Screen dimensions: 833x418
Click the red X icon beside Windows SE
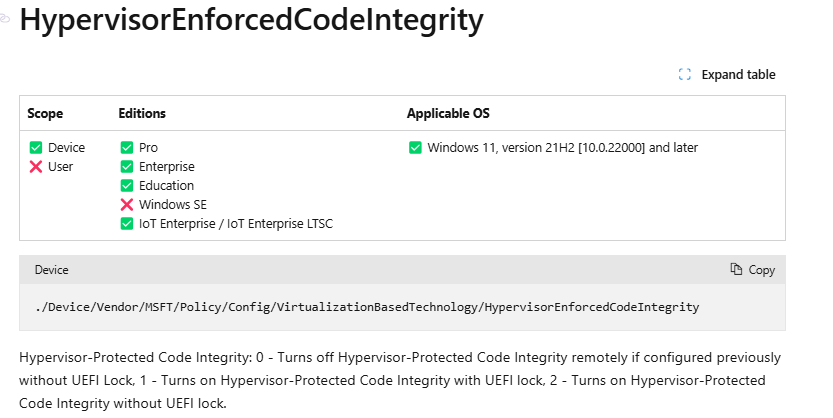click(x=126, y=204)
